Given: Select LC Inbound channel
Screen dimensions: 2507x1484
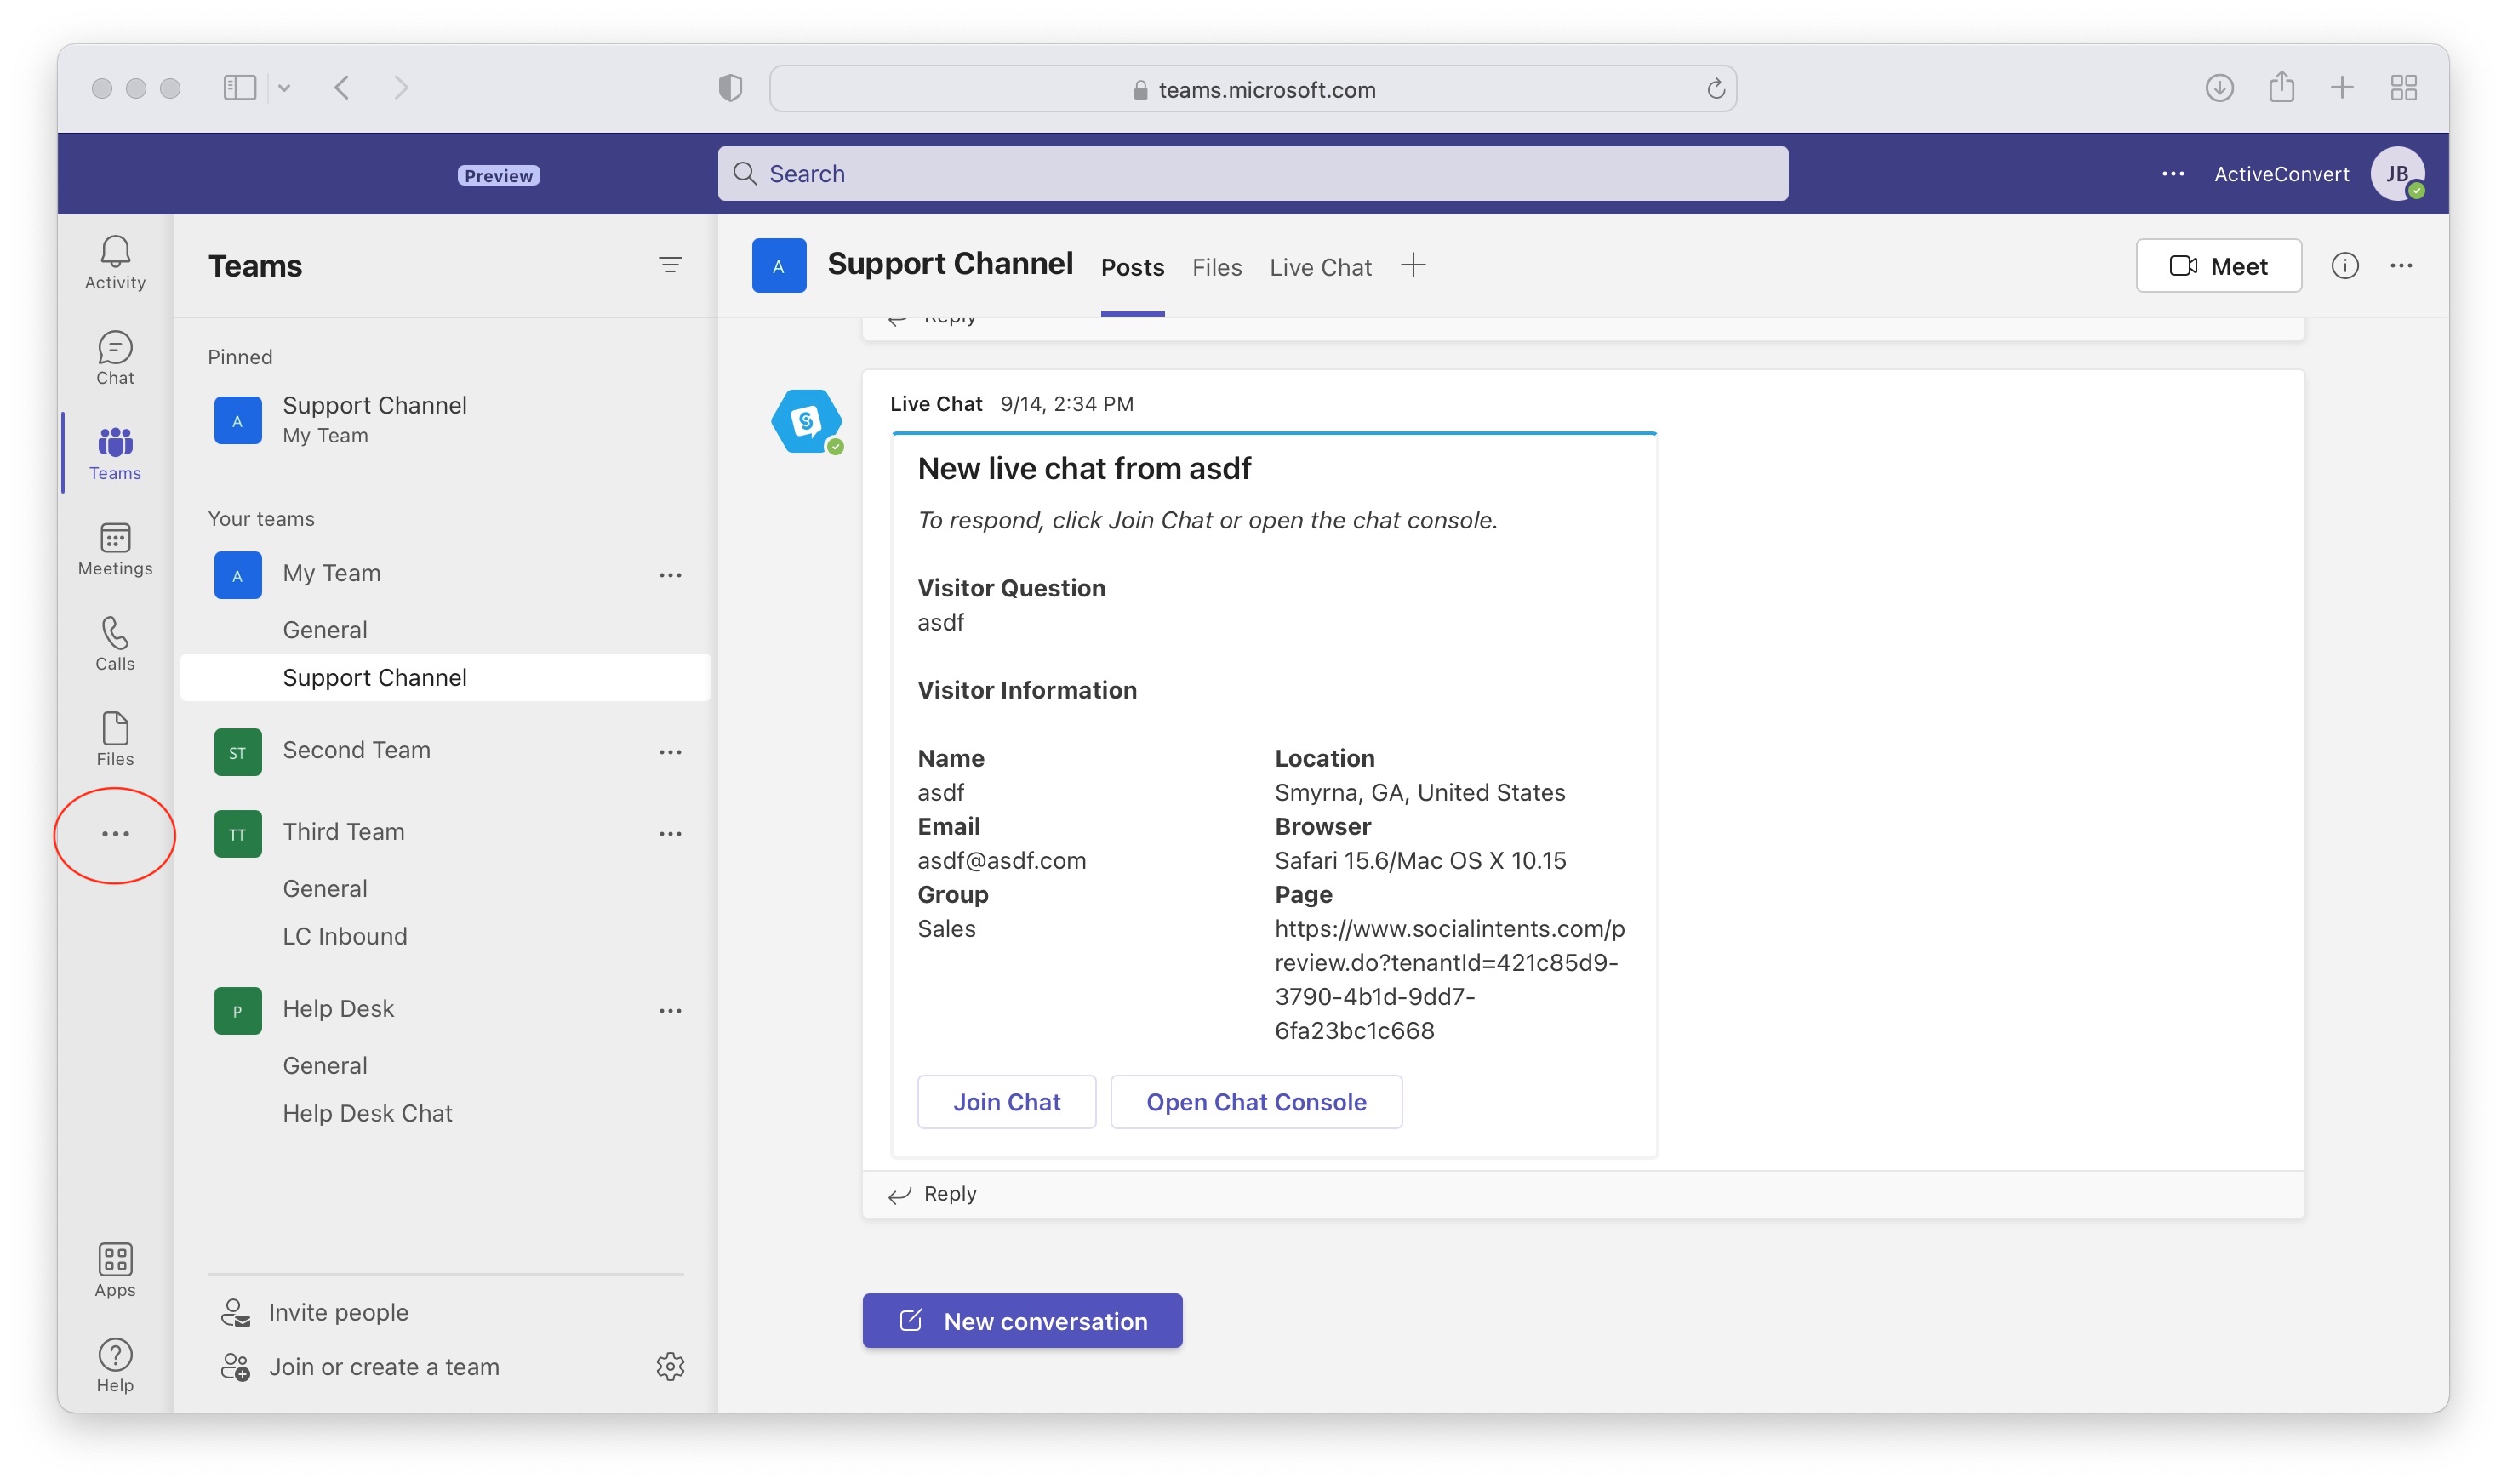Looking at the screenshot, I should pyautogui.click(x=345, y=935).
